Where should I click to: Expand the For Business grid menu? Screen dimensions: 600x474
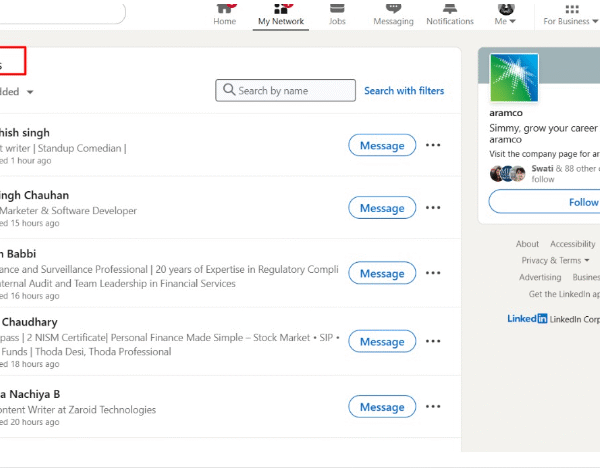(571, 14)
